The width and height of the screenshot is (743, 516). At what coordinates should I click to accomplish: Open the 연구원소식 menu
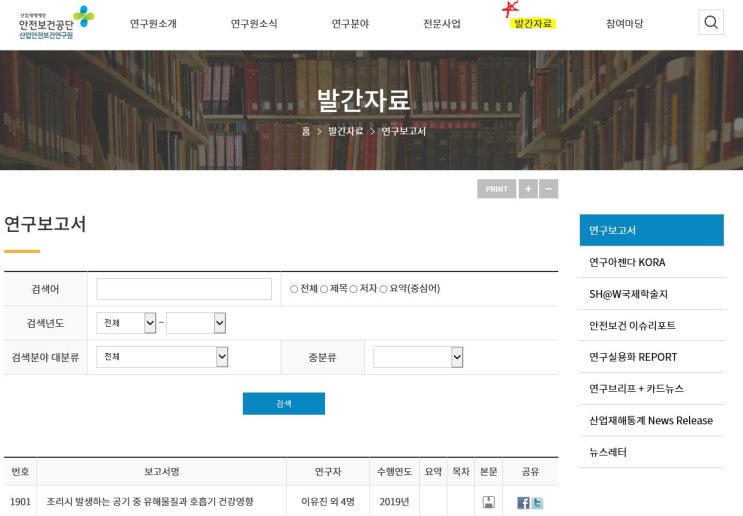click(254, 23)
